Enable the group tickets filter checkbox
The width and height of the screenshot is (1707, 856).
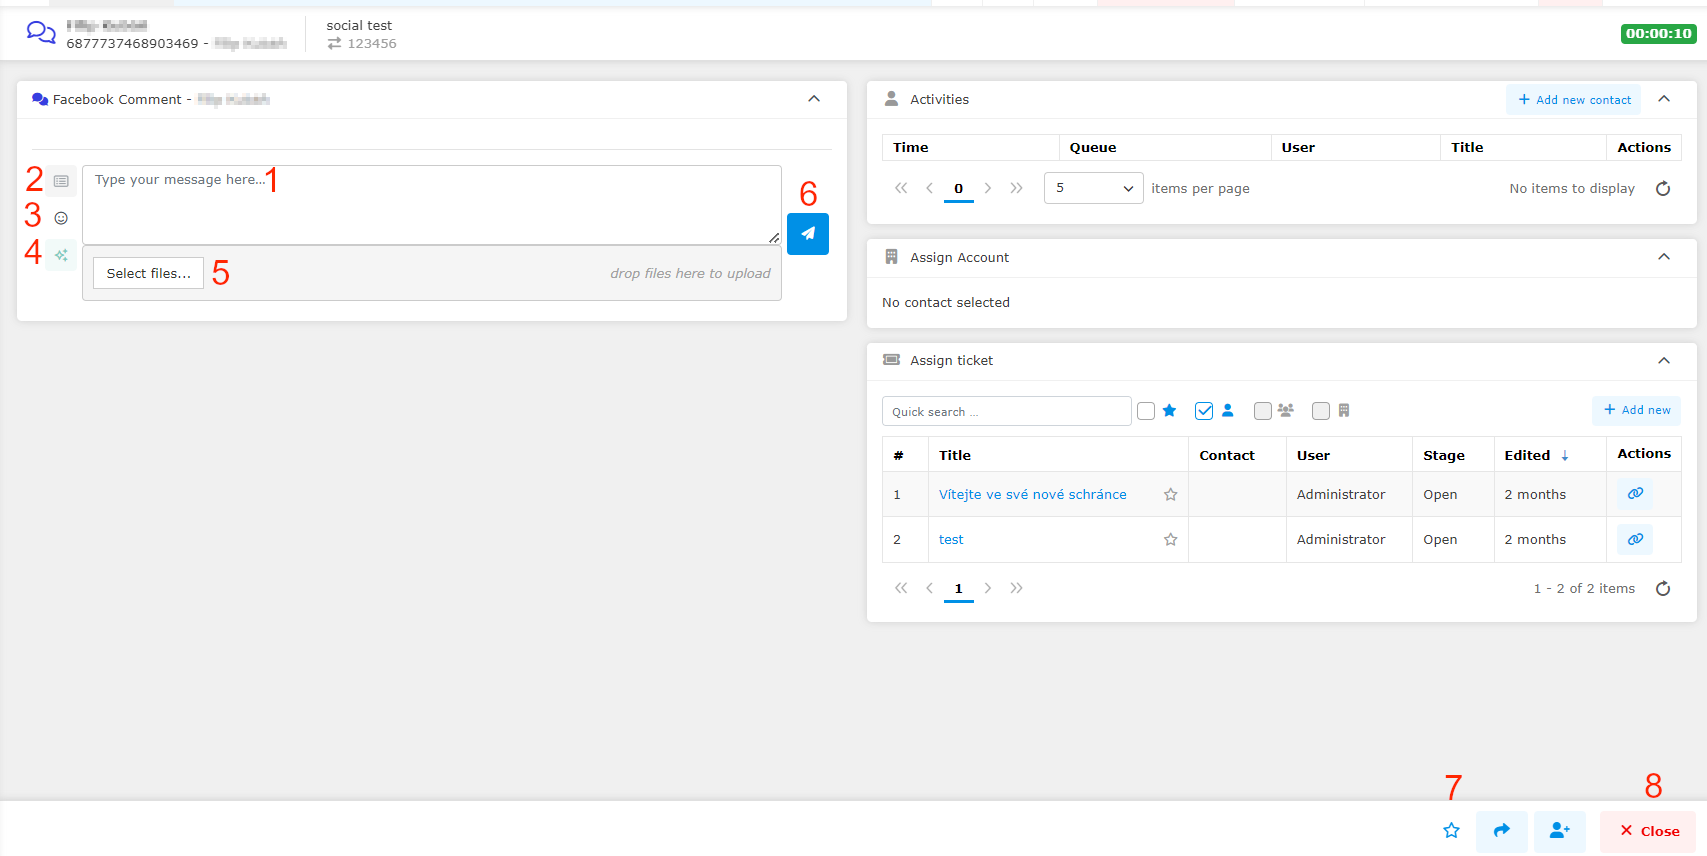point(1263,411)
